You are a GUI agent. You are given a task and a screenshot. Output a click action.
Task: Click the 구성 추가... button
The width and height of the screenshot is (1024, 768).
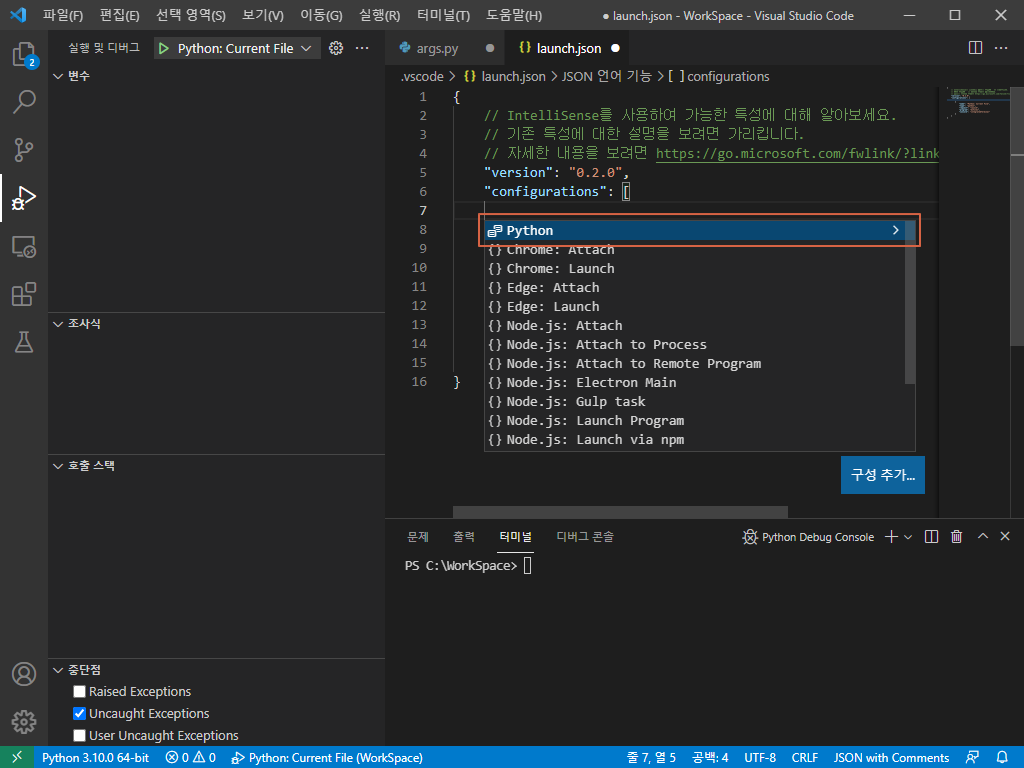coord(882,475)
